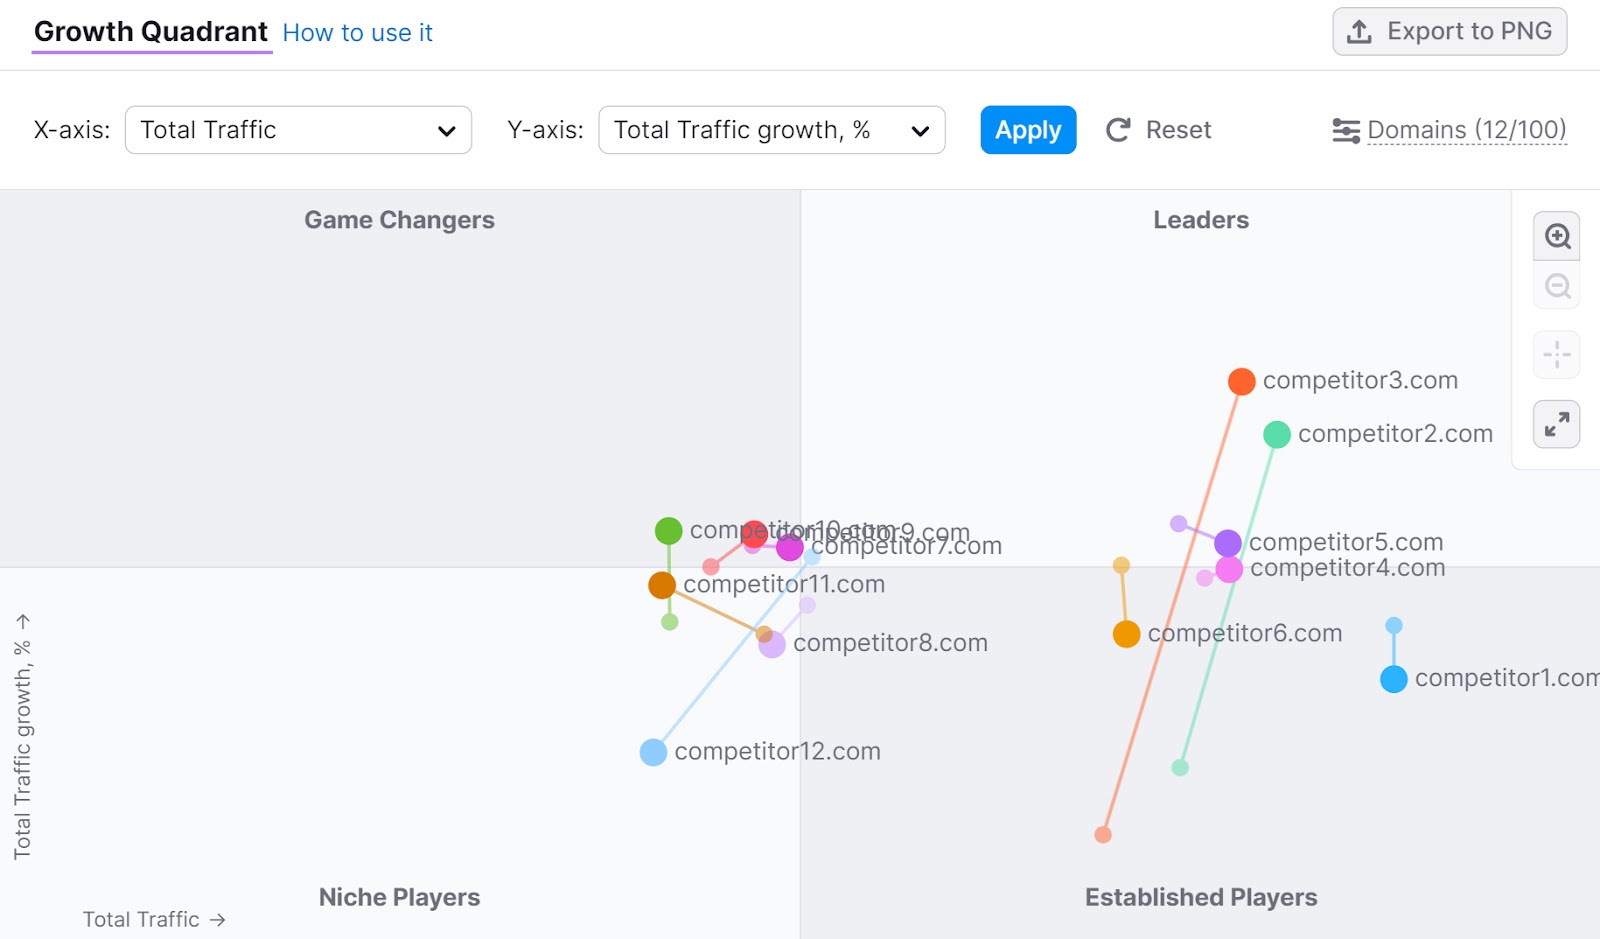The width and height of the screenshot is (1600, 939).
Task: Click the Export to PNG button
Action: [x=1449, y=31]
